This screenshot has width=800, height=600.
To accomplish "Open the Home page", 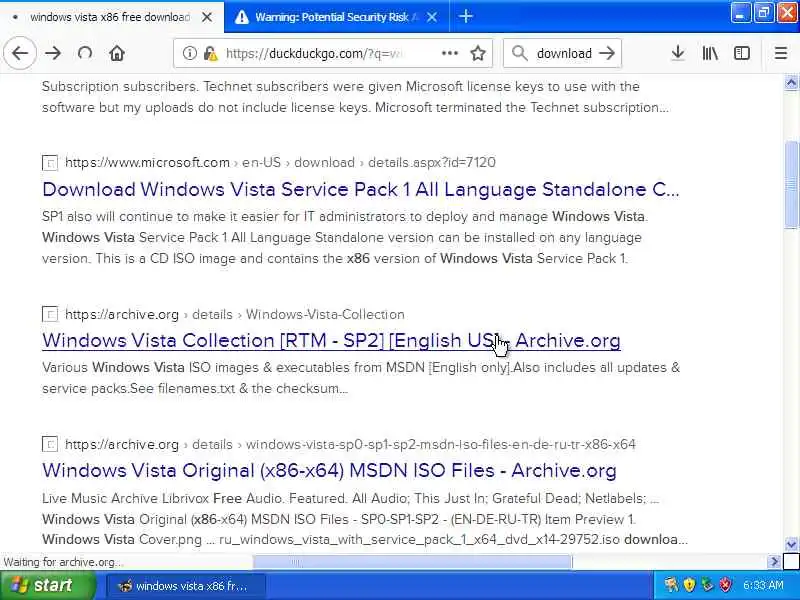I will point(117,53).
